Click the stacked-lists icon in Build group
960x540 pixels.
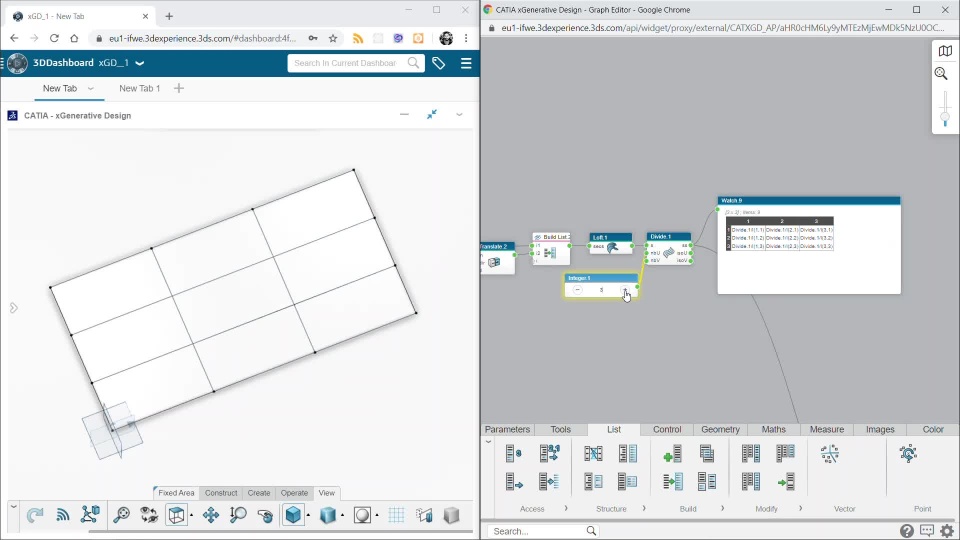click(707, 454)
